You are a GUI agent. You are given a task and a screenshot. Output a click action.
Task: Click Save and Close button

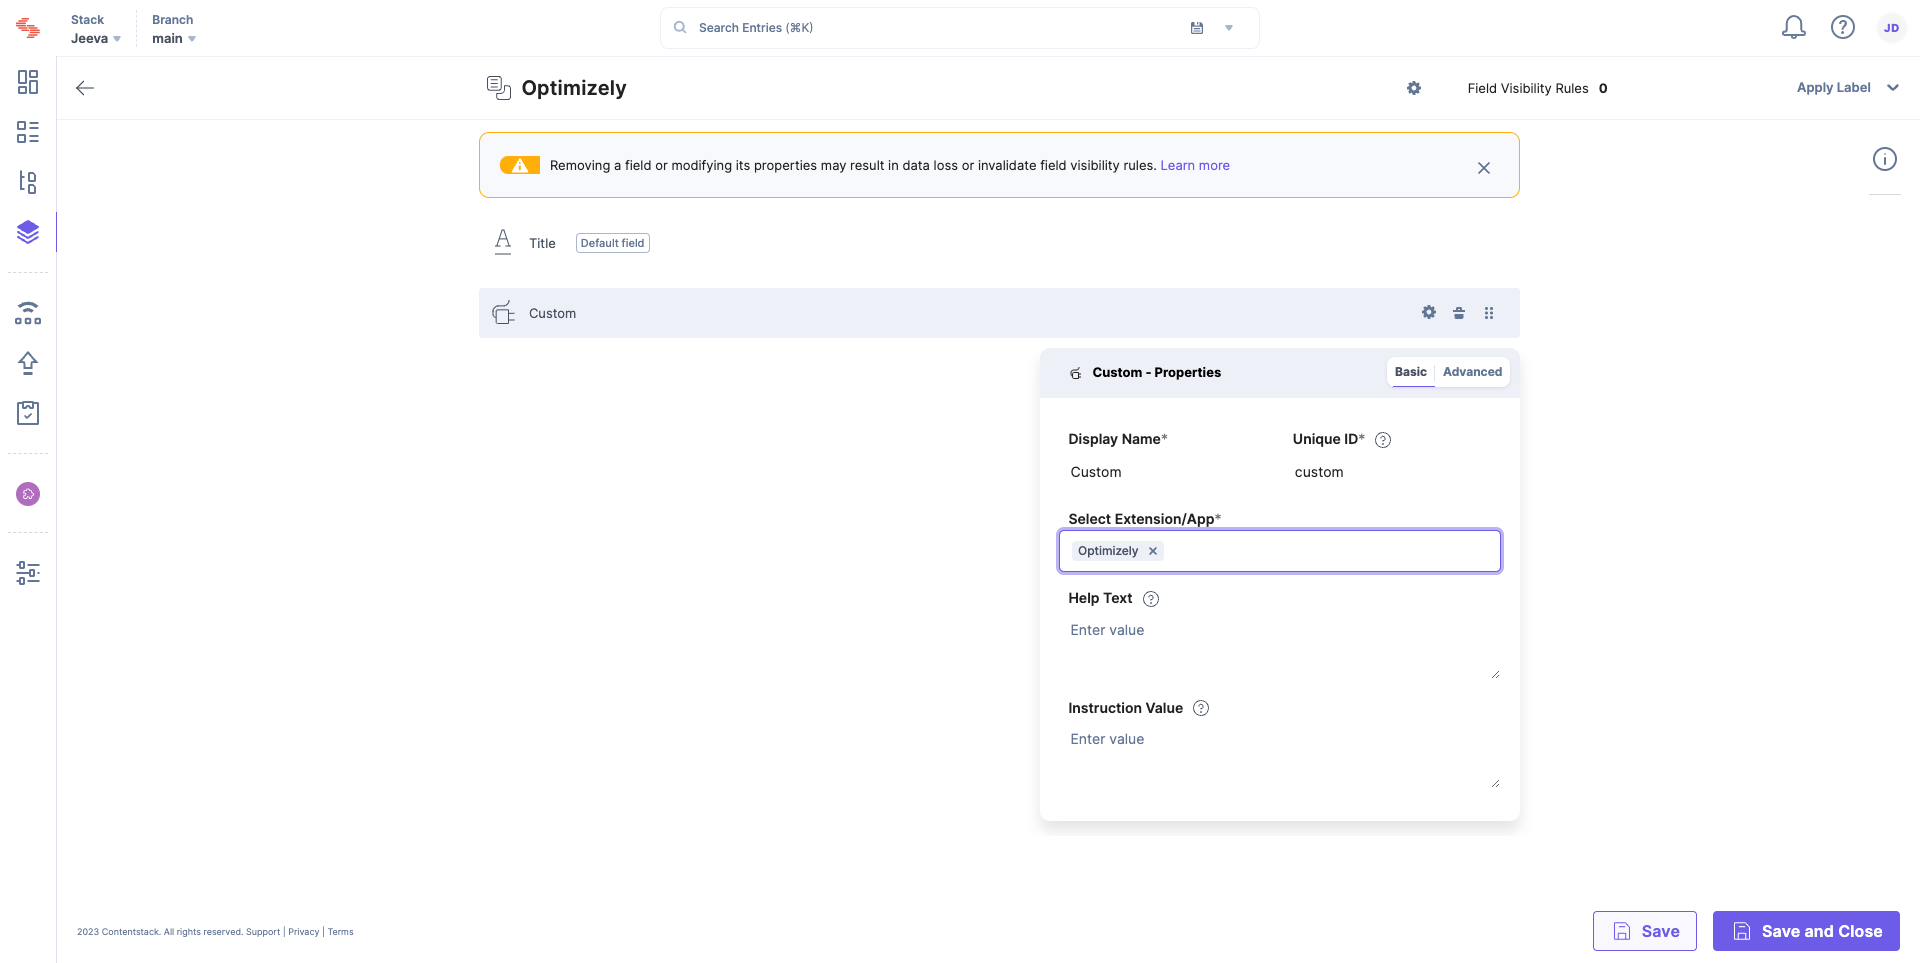1806,931
